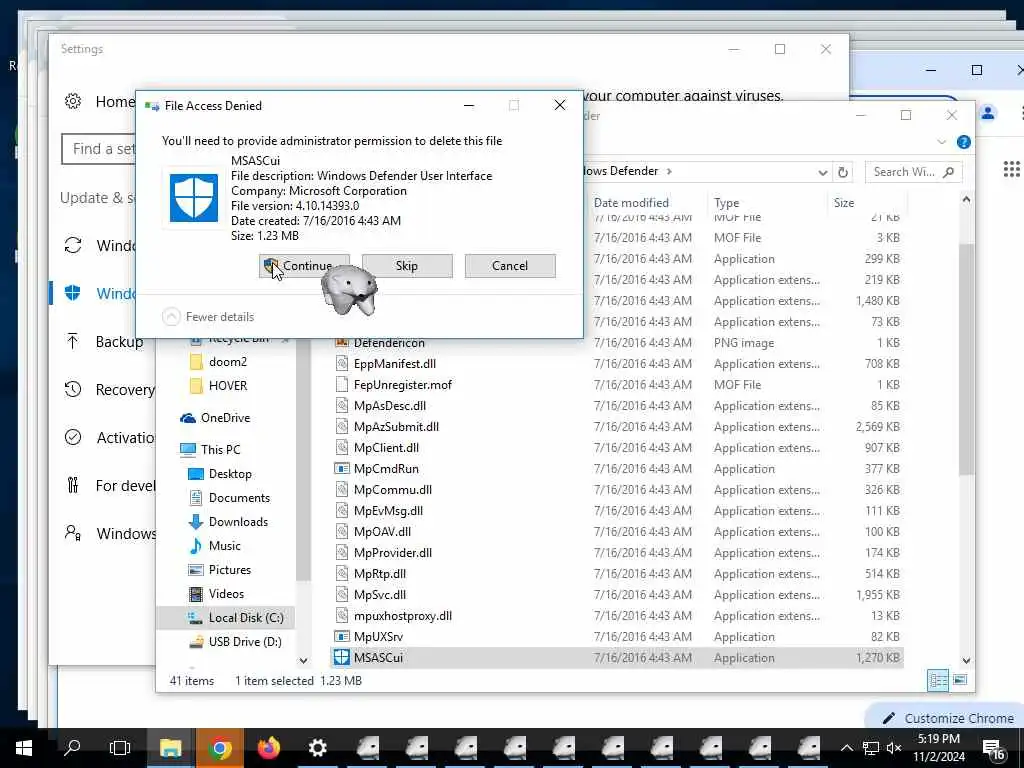This screenshot has width=1024, height=768.
Task: Select the MSASCui application file
Action: [617, 658]
